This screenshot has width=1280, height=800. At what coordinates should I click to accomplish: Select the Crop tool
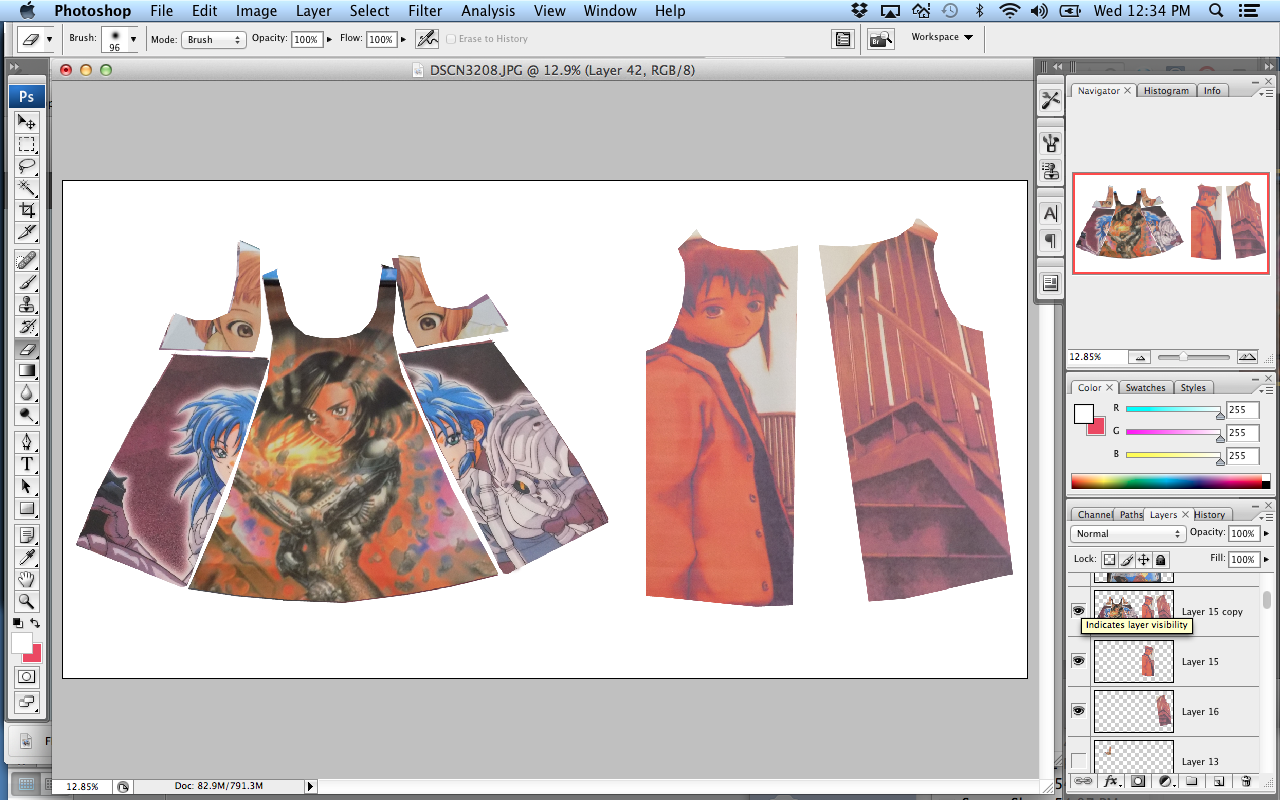27,210
